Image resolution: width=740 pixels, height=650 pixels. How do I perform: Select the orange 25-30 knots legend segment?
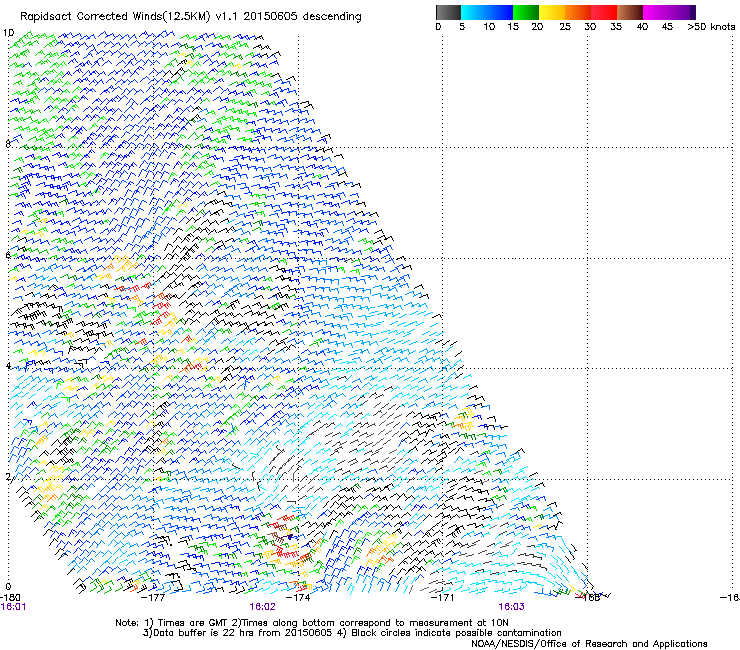pos(578,12)
